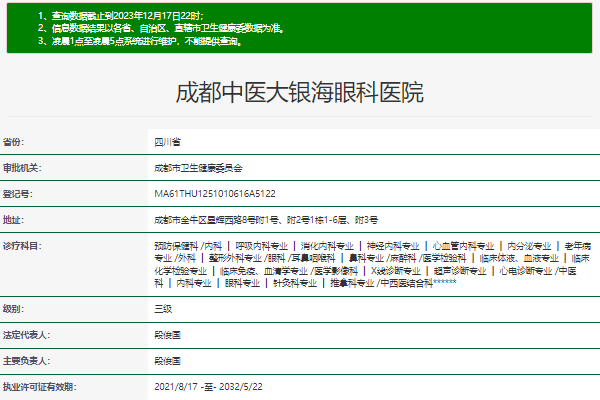The height and width of the screenshot is (400, 600).
Task: Click 中西医结合科 in the department list
Action: 406,283
